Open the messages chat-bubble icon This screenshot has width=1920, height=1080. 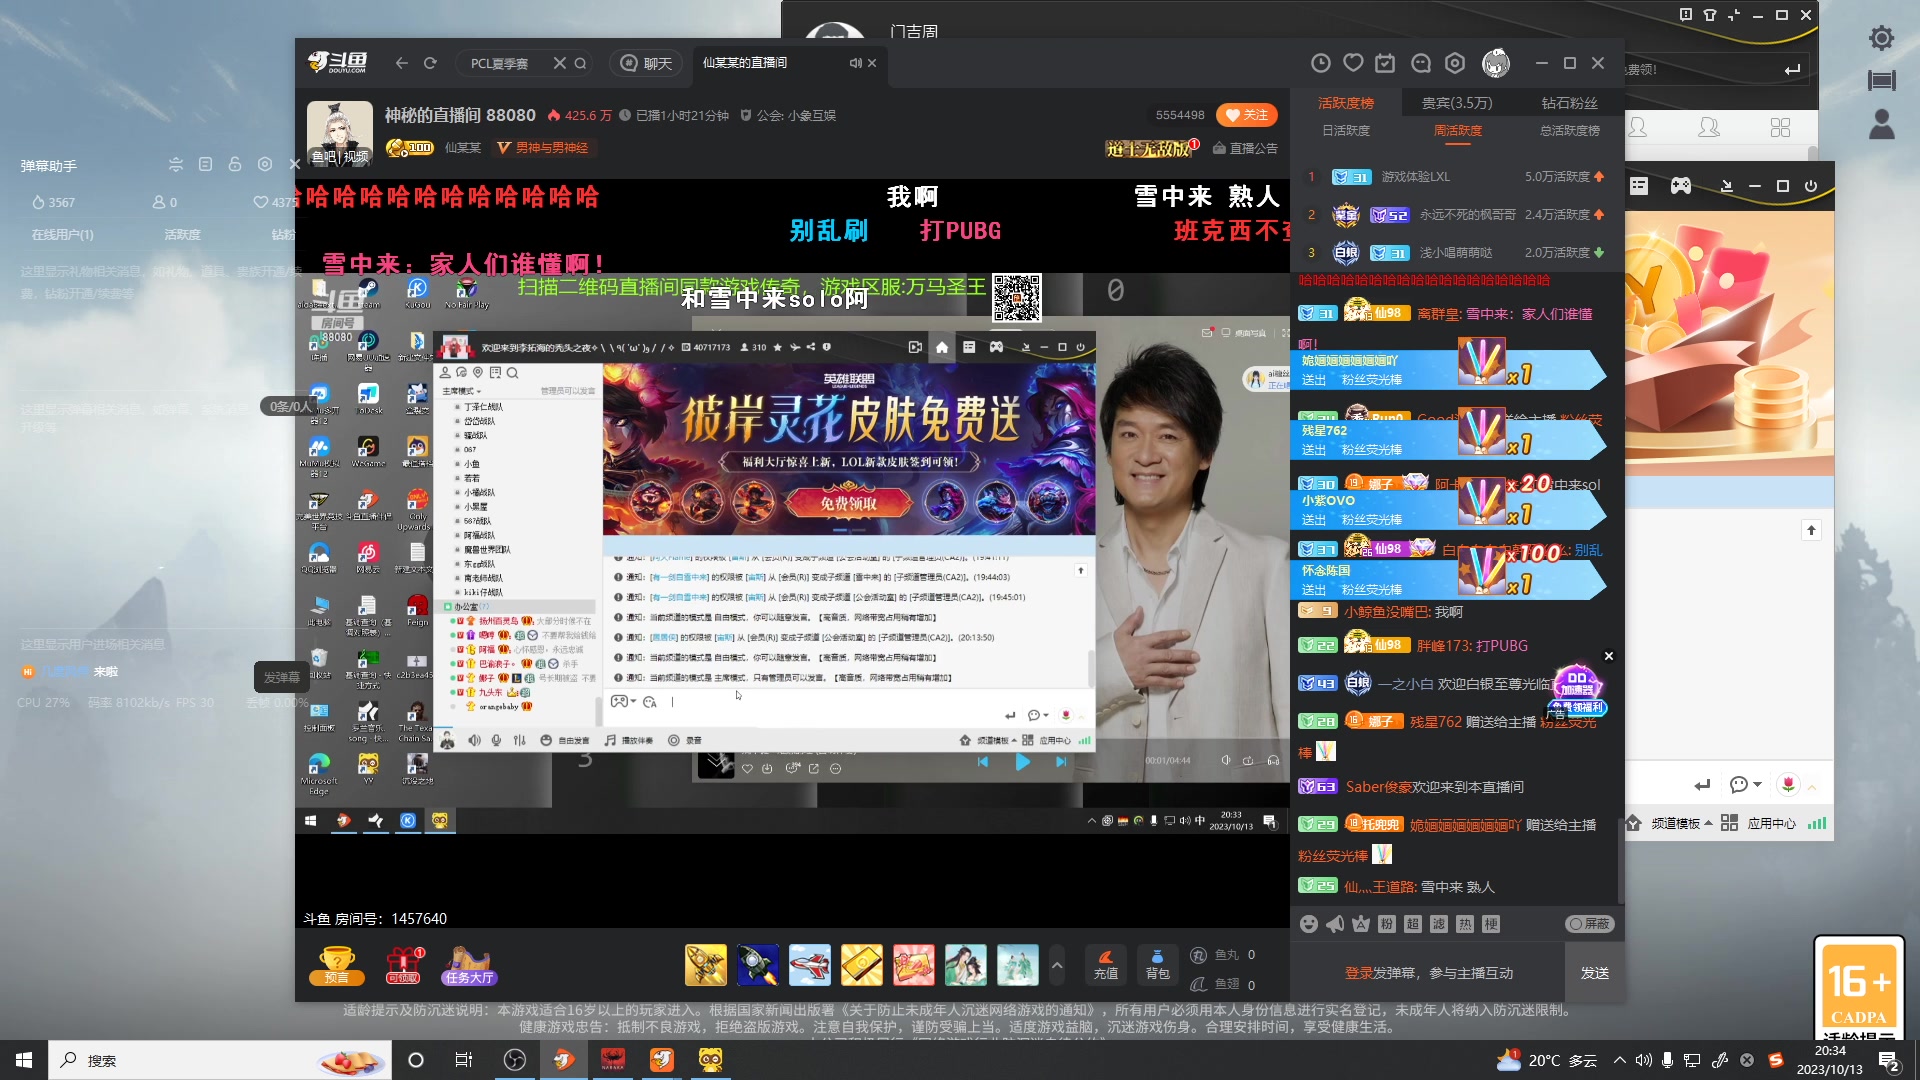(1421, 63)
